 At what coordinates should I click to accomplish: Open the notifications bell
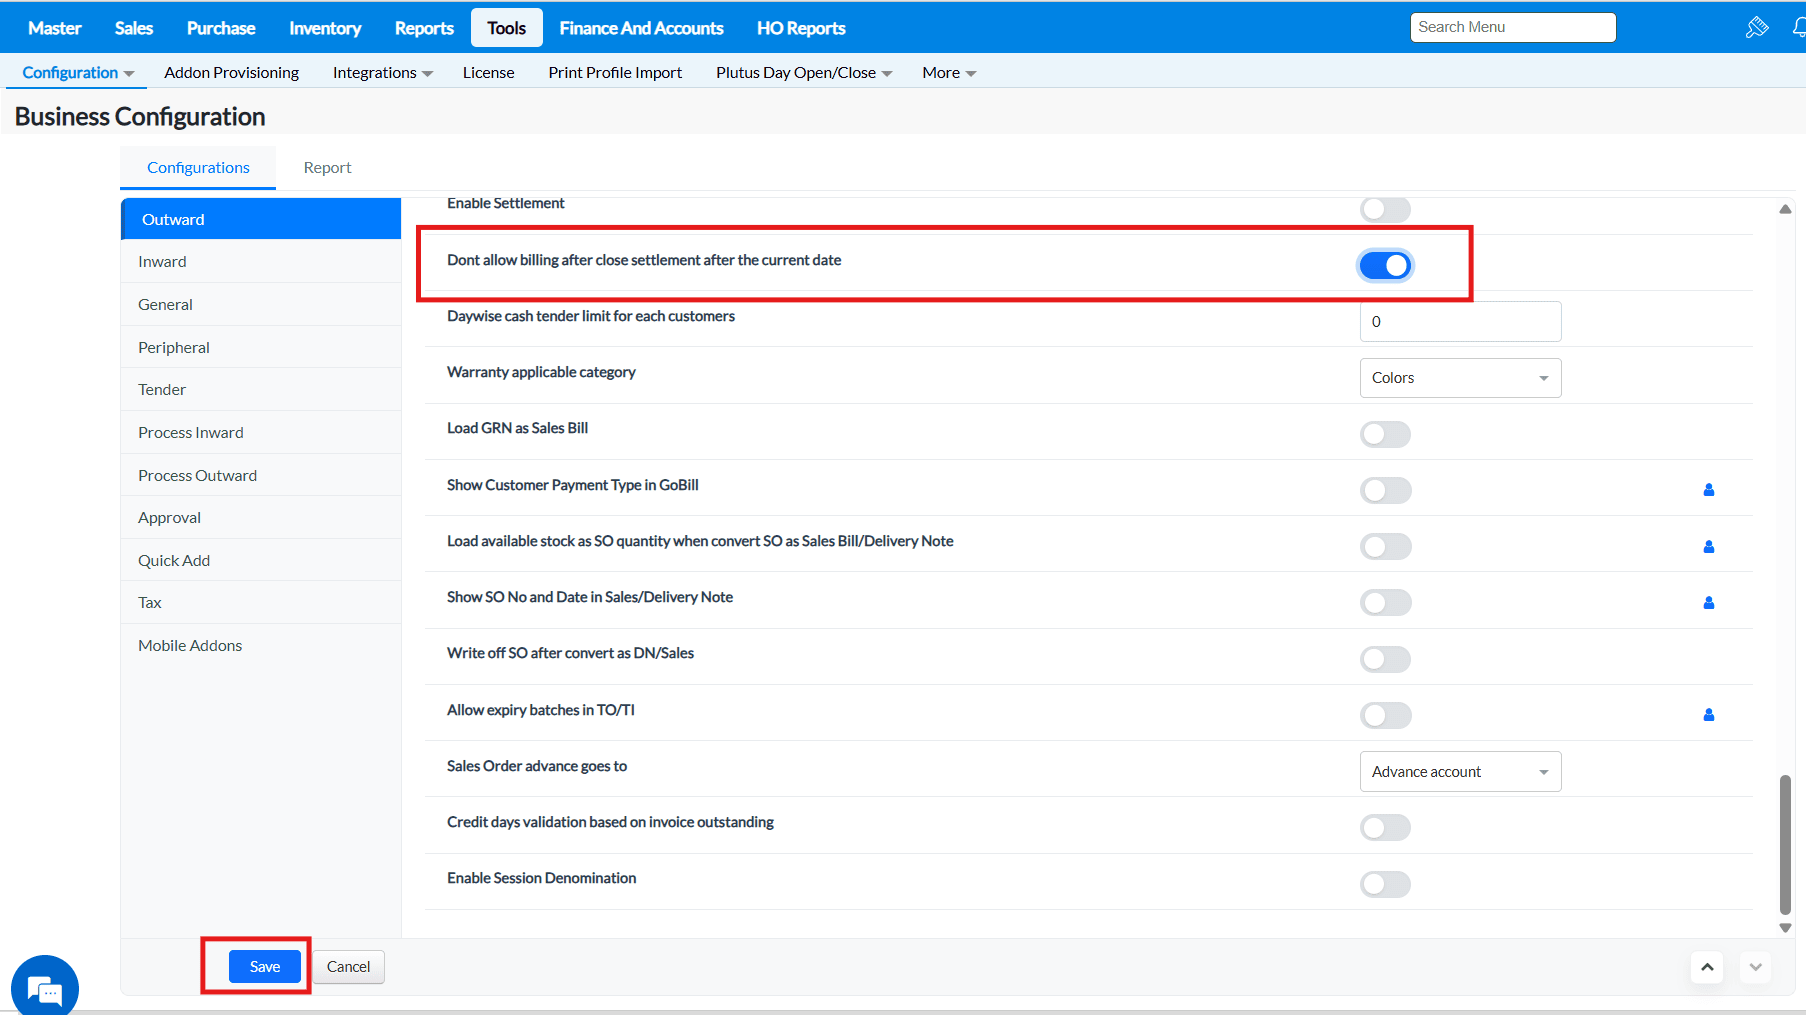coord(1799,28)
